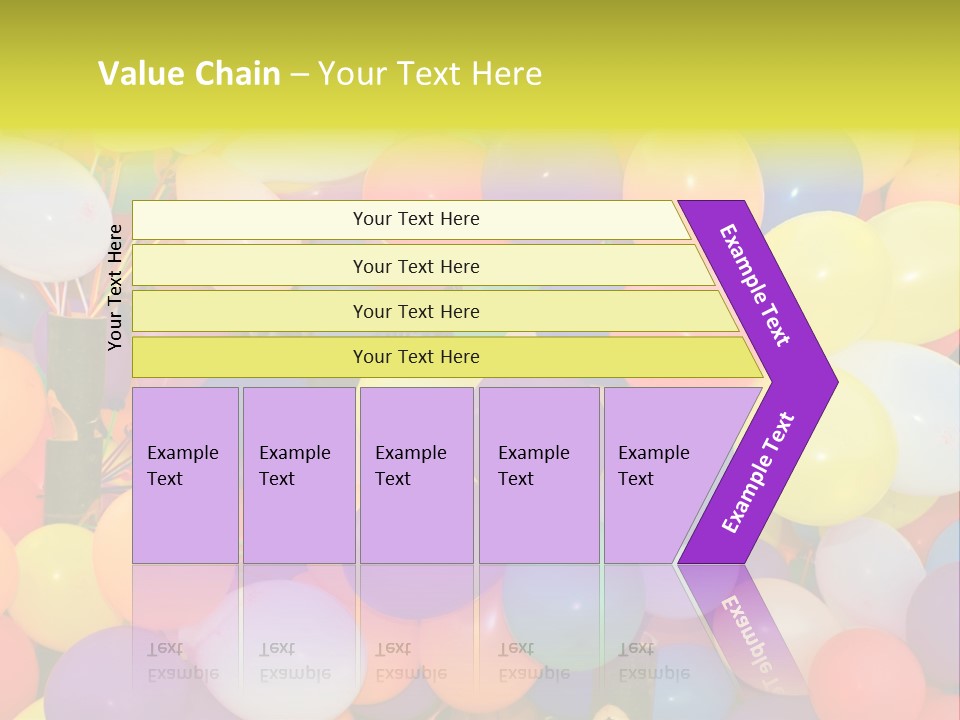Select the first lavender "Example Text" box
Viewport: 960px width, 720px height.
pos(184,466)
